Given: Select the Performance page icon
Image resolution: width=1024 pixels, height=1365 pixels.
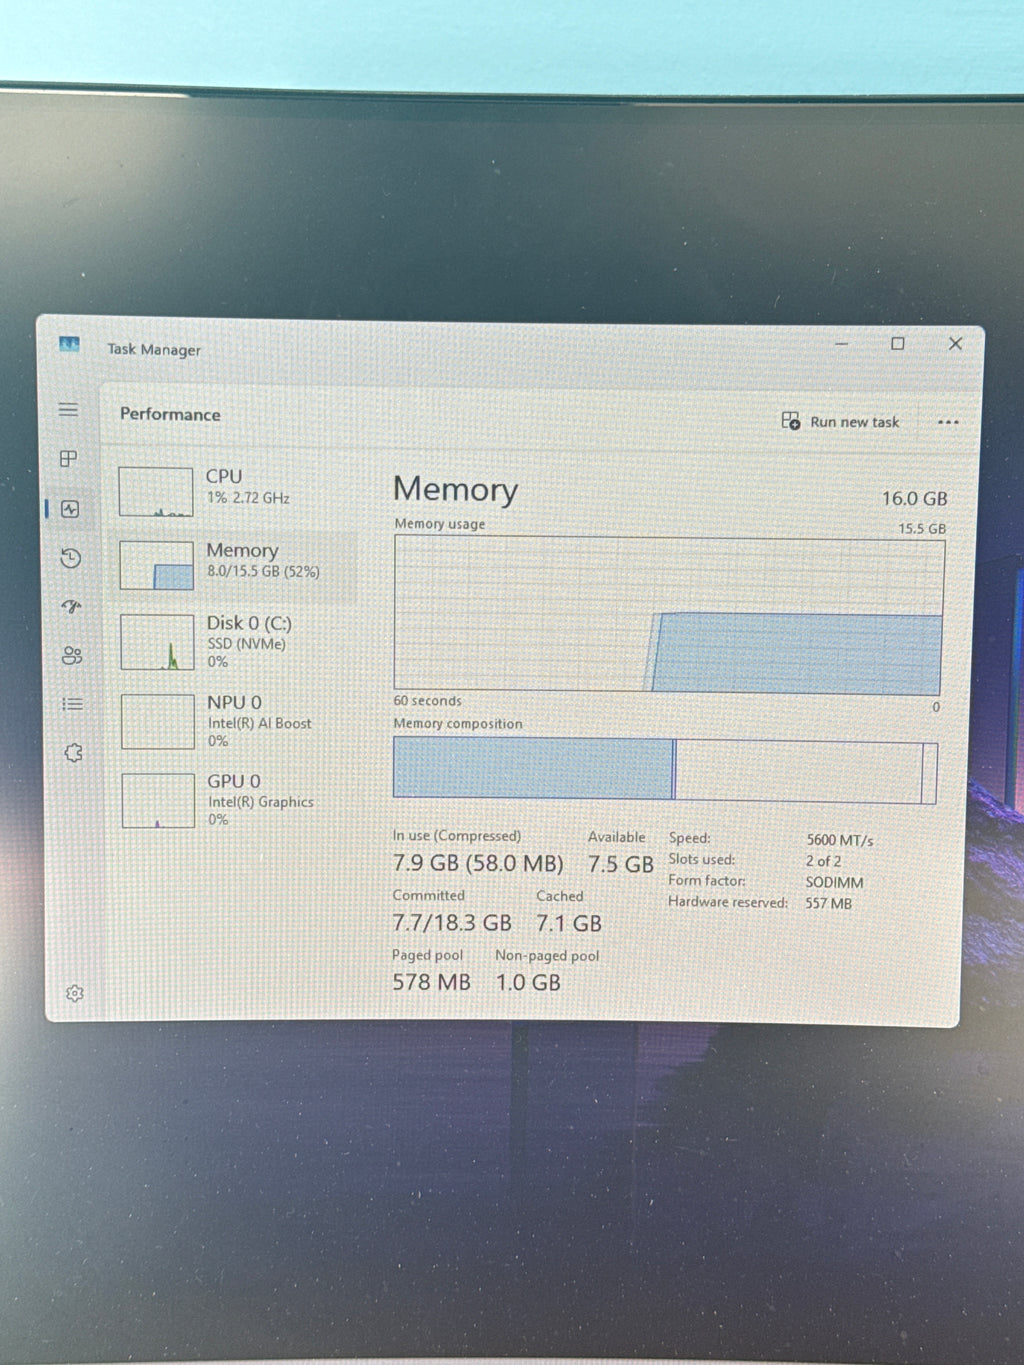Looking at the screenshot, I should pos(70,509).
